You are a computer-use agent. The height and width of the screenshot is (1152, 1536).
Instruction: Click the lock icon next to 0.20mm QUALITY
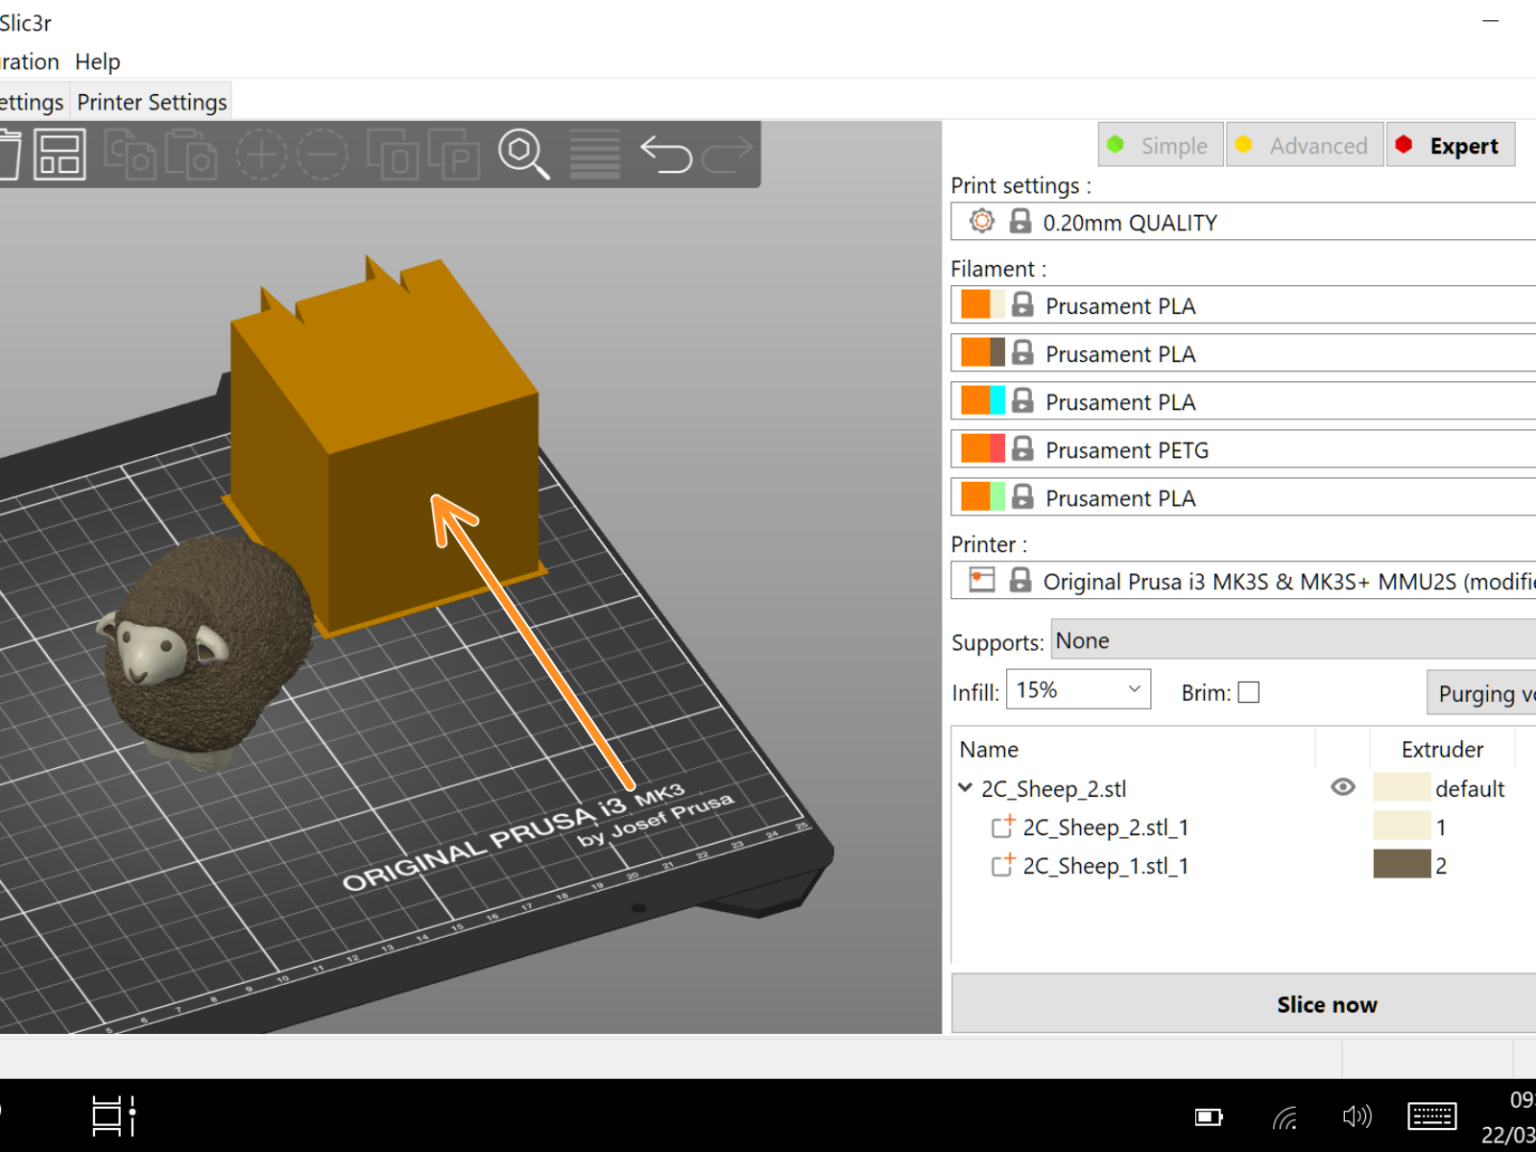pos(1020,222)
